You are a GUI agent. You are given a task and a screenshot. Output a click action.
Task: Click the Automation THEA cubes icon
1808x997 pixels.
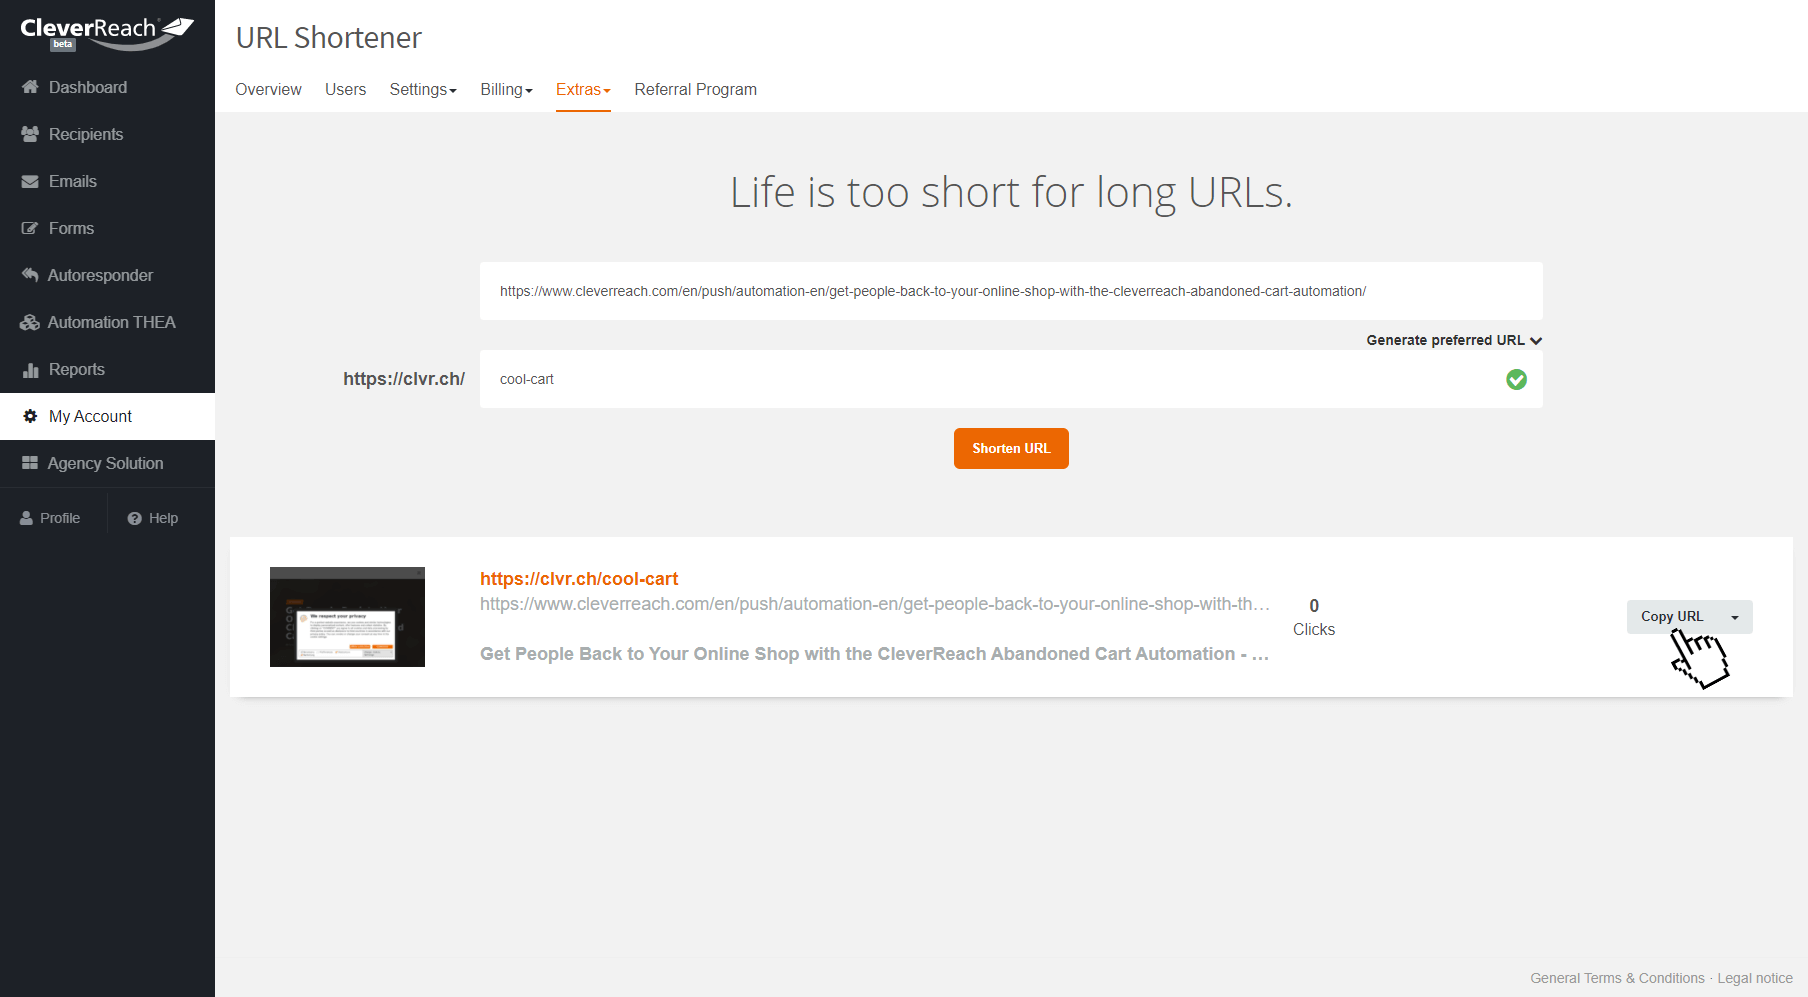(x=30, y=322)
